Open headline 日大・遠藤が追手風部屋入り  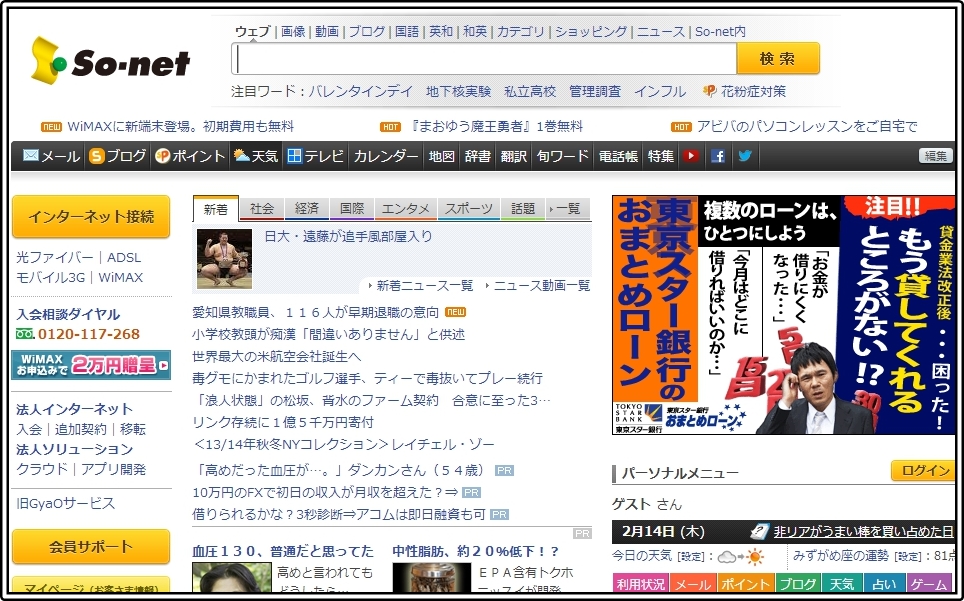349,237
